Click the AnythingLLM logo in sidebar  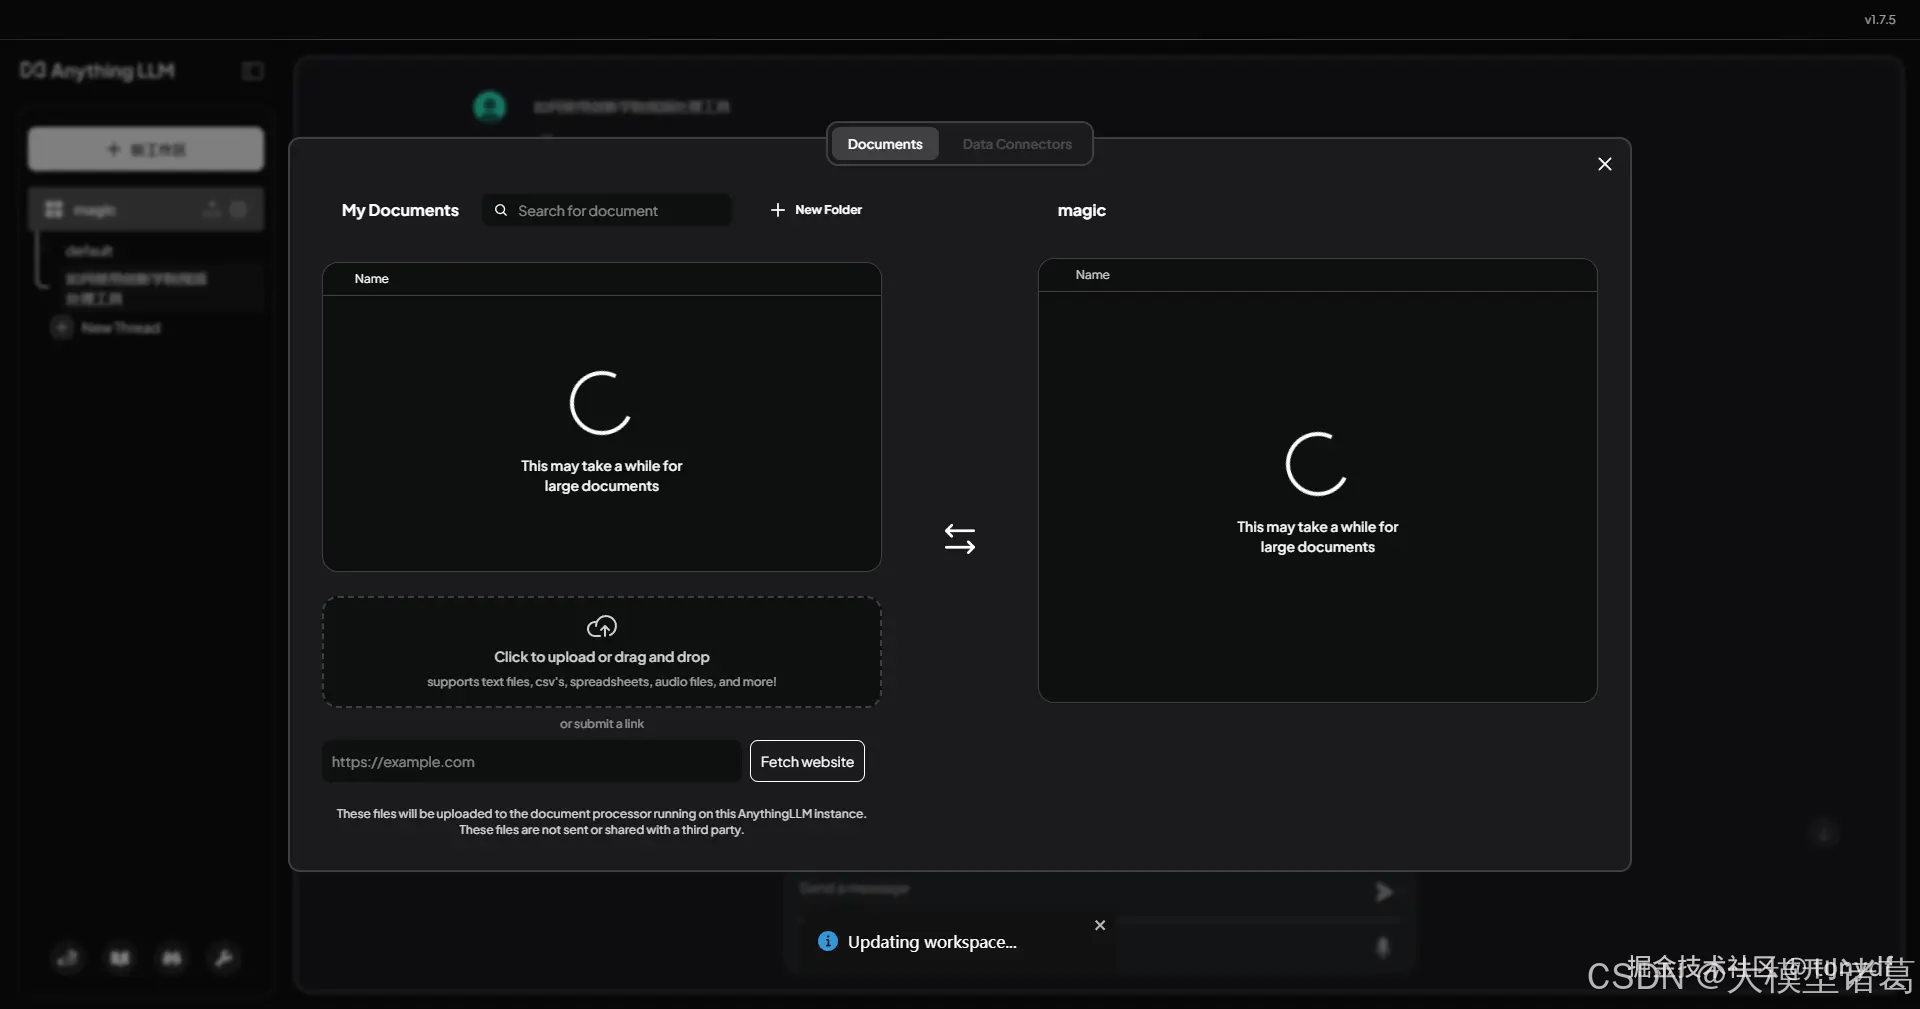click(97, 71)
